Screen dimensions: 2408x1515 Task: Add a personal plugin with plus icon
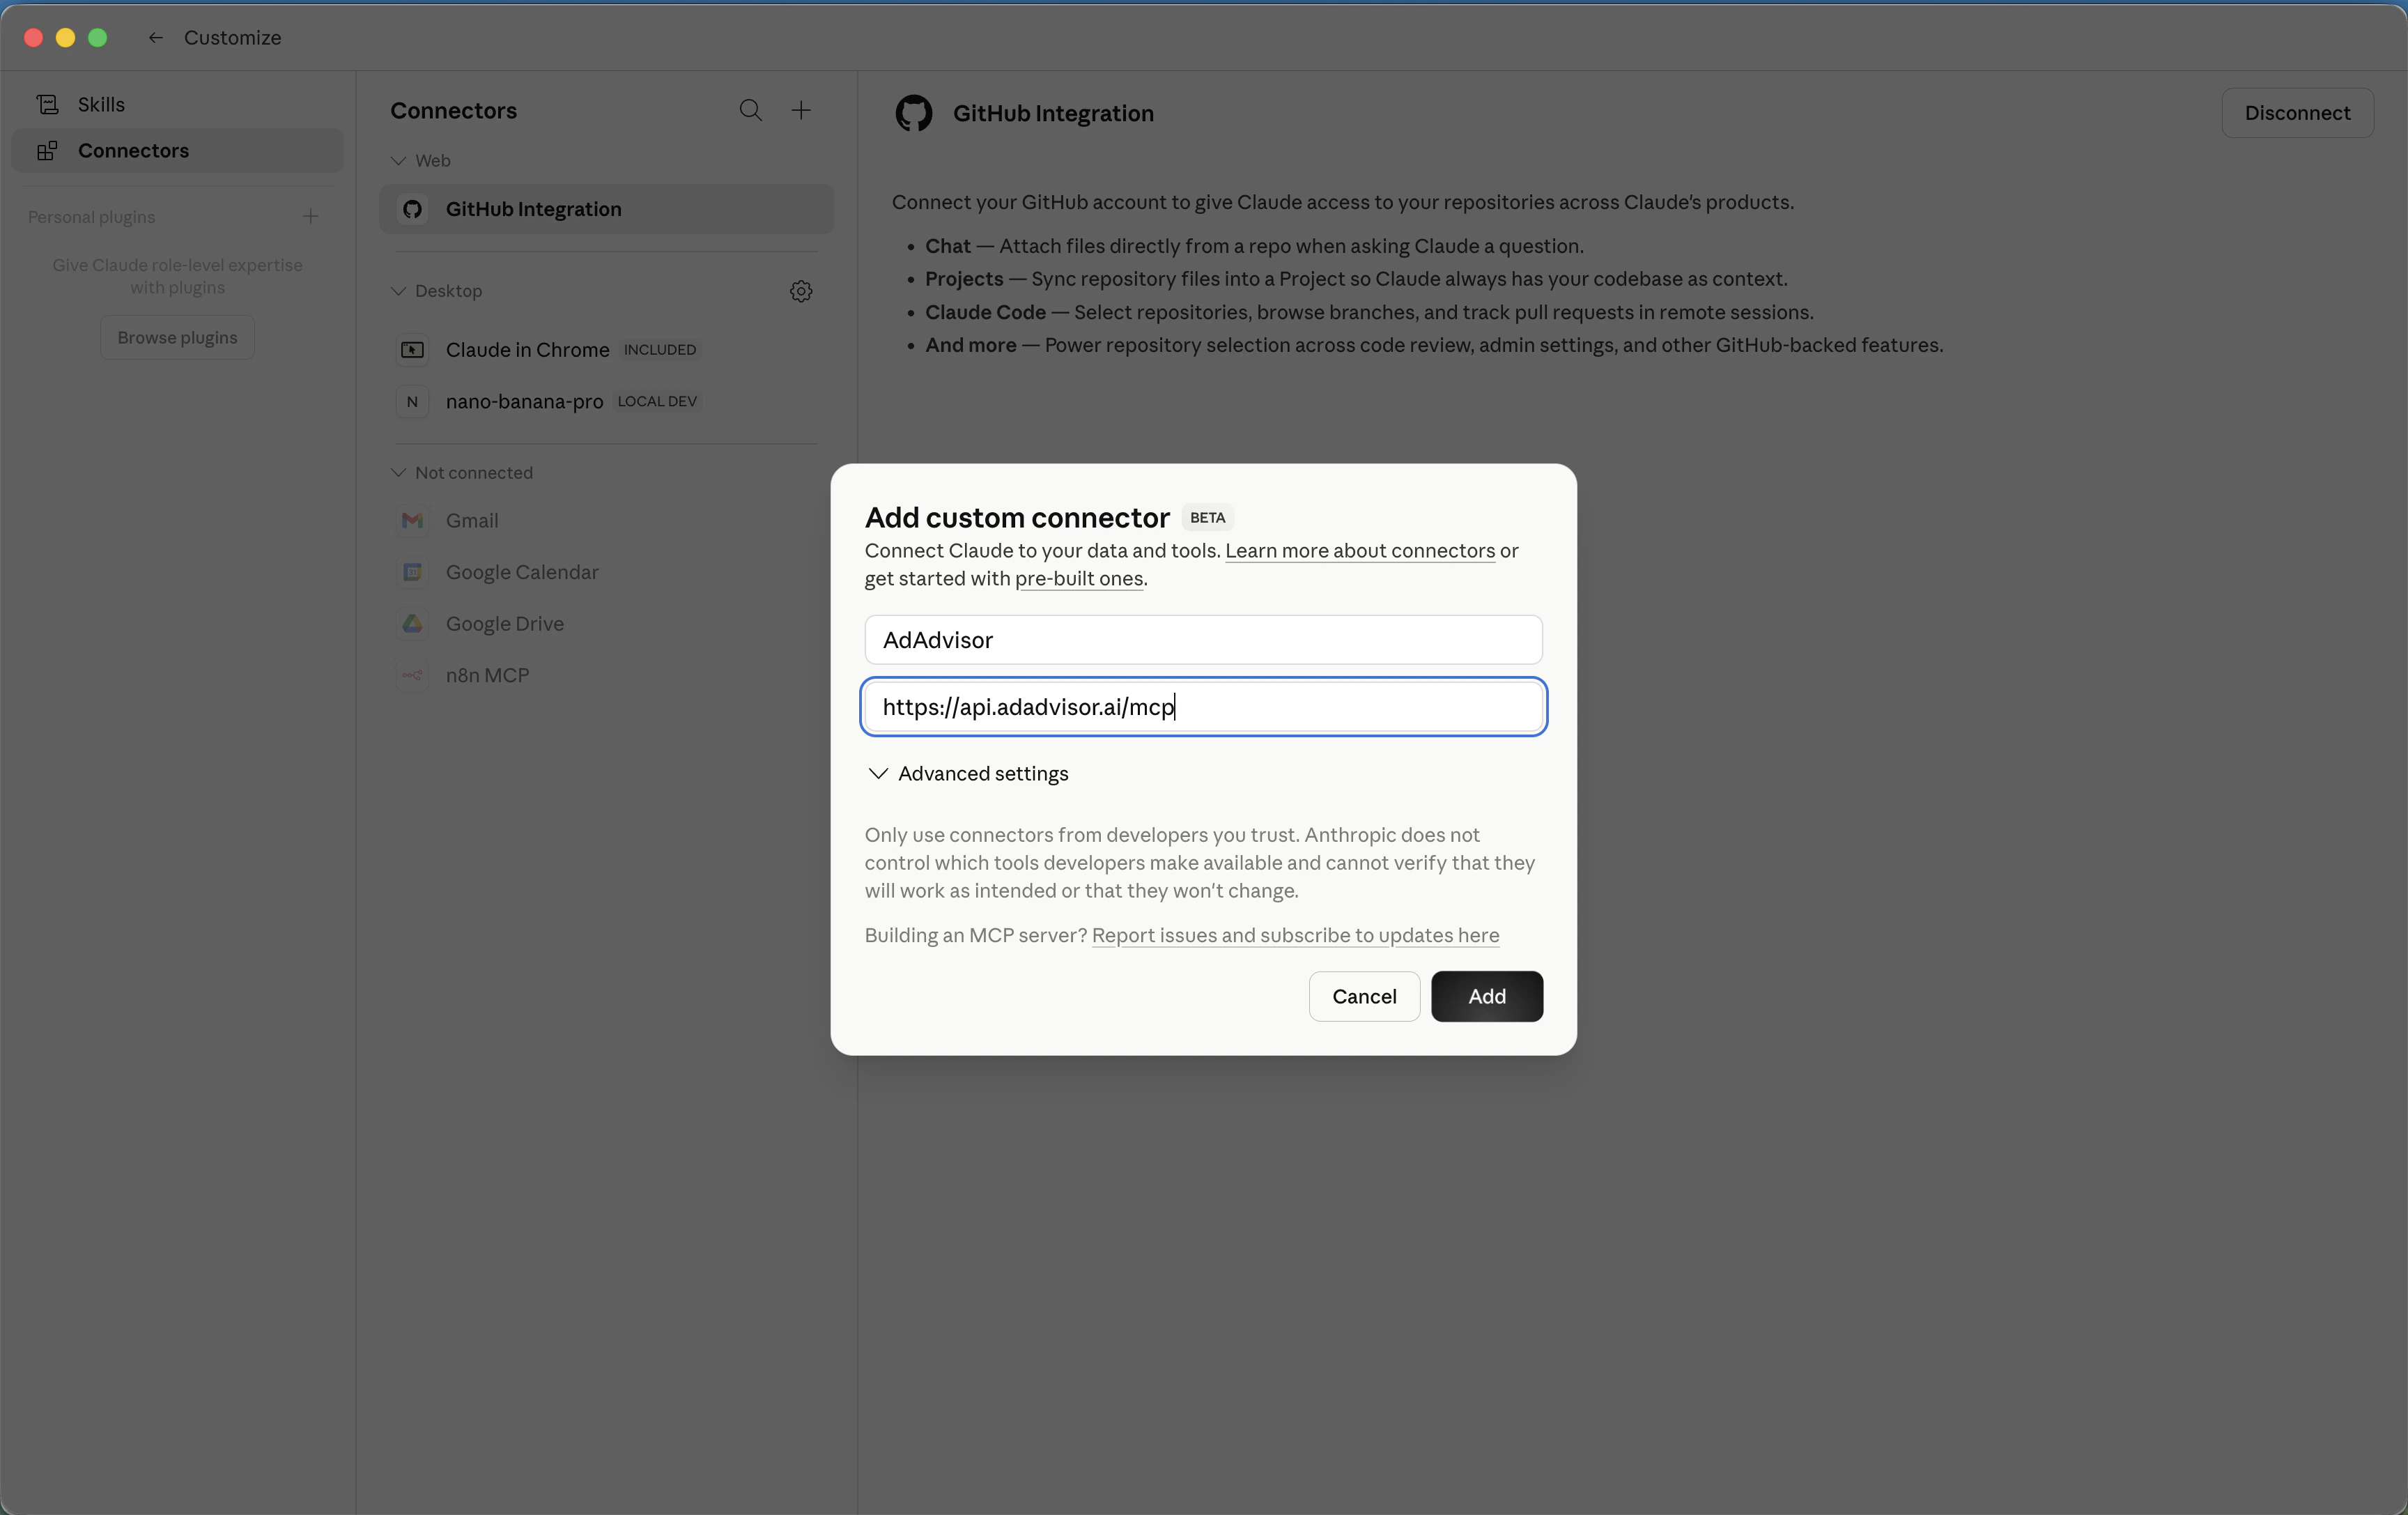pos(311,216)
